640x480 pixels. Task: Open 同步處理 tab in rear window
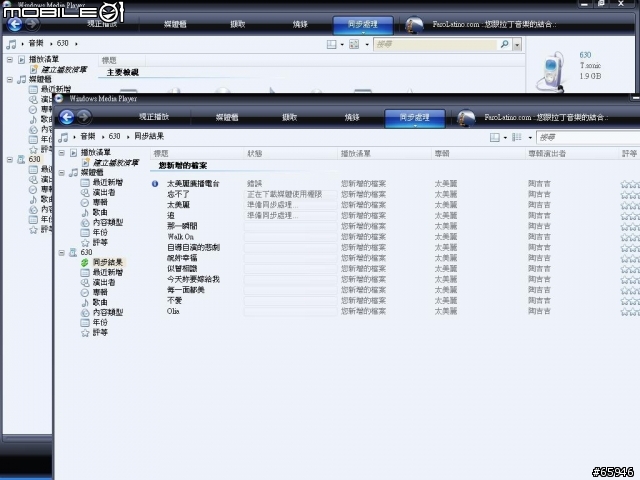[x=363, y=25]
